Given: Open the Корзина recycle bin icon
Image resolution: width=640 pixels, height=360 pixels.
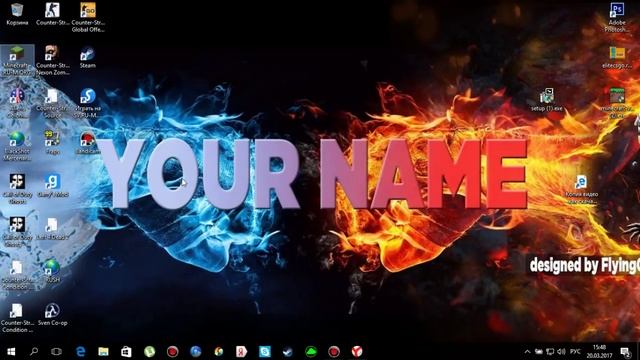Looking at the screenshot, I should (x=17, y=14).
